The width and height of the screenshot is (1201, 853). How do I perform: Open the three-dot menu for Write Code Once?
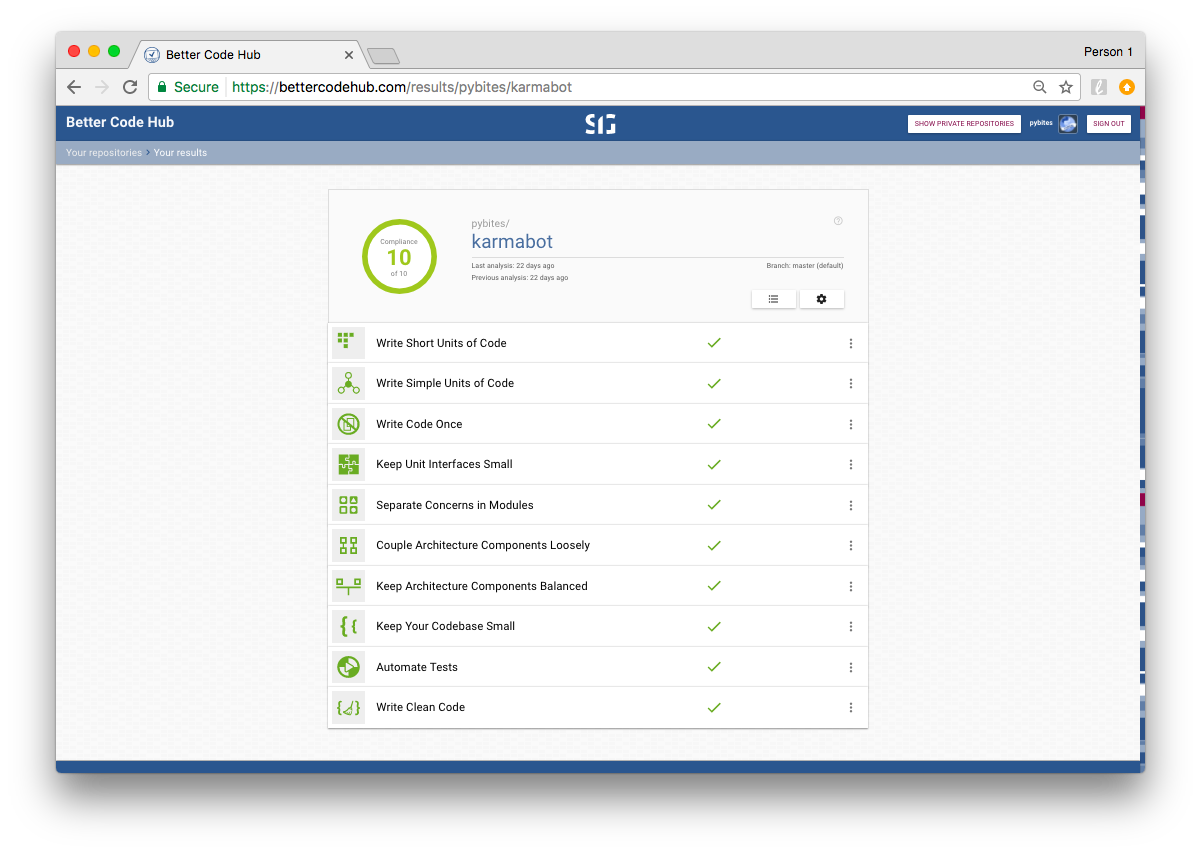point(851,424)
